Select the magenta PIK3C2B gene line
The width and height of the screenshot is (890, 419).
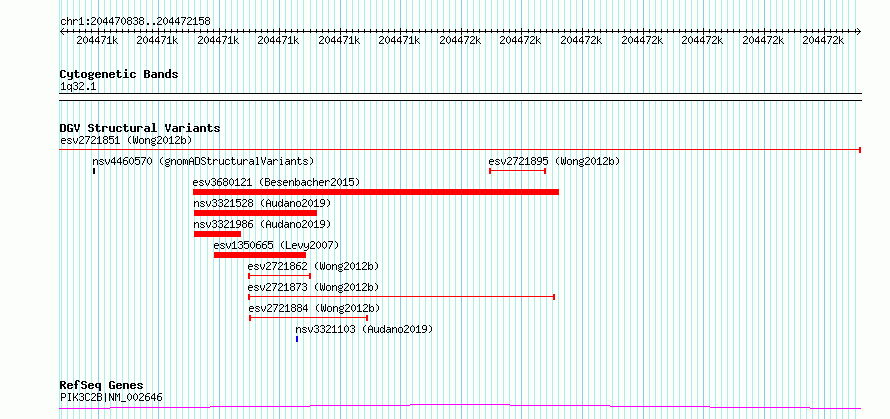coord(460,406)
